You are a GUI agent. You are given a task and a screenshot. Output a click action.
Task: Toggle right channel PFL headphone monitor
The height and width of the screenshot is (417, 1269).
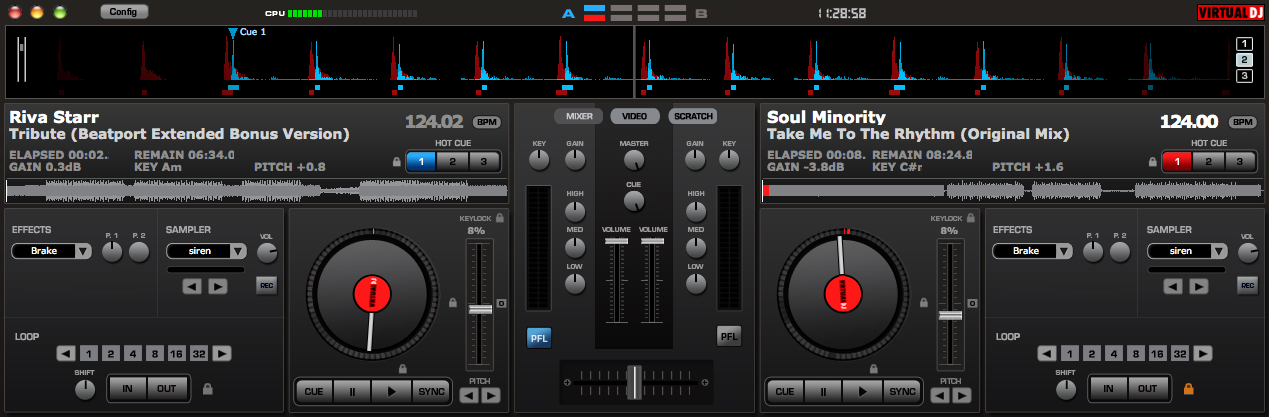click(729, 337)
